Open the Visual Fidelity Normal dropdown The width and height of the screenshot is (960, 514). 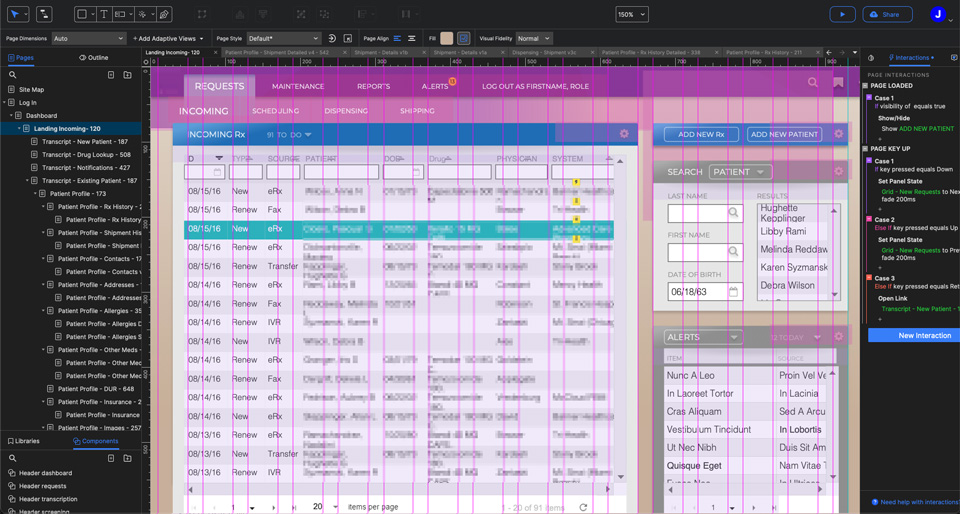pos(533,39)
